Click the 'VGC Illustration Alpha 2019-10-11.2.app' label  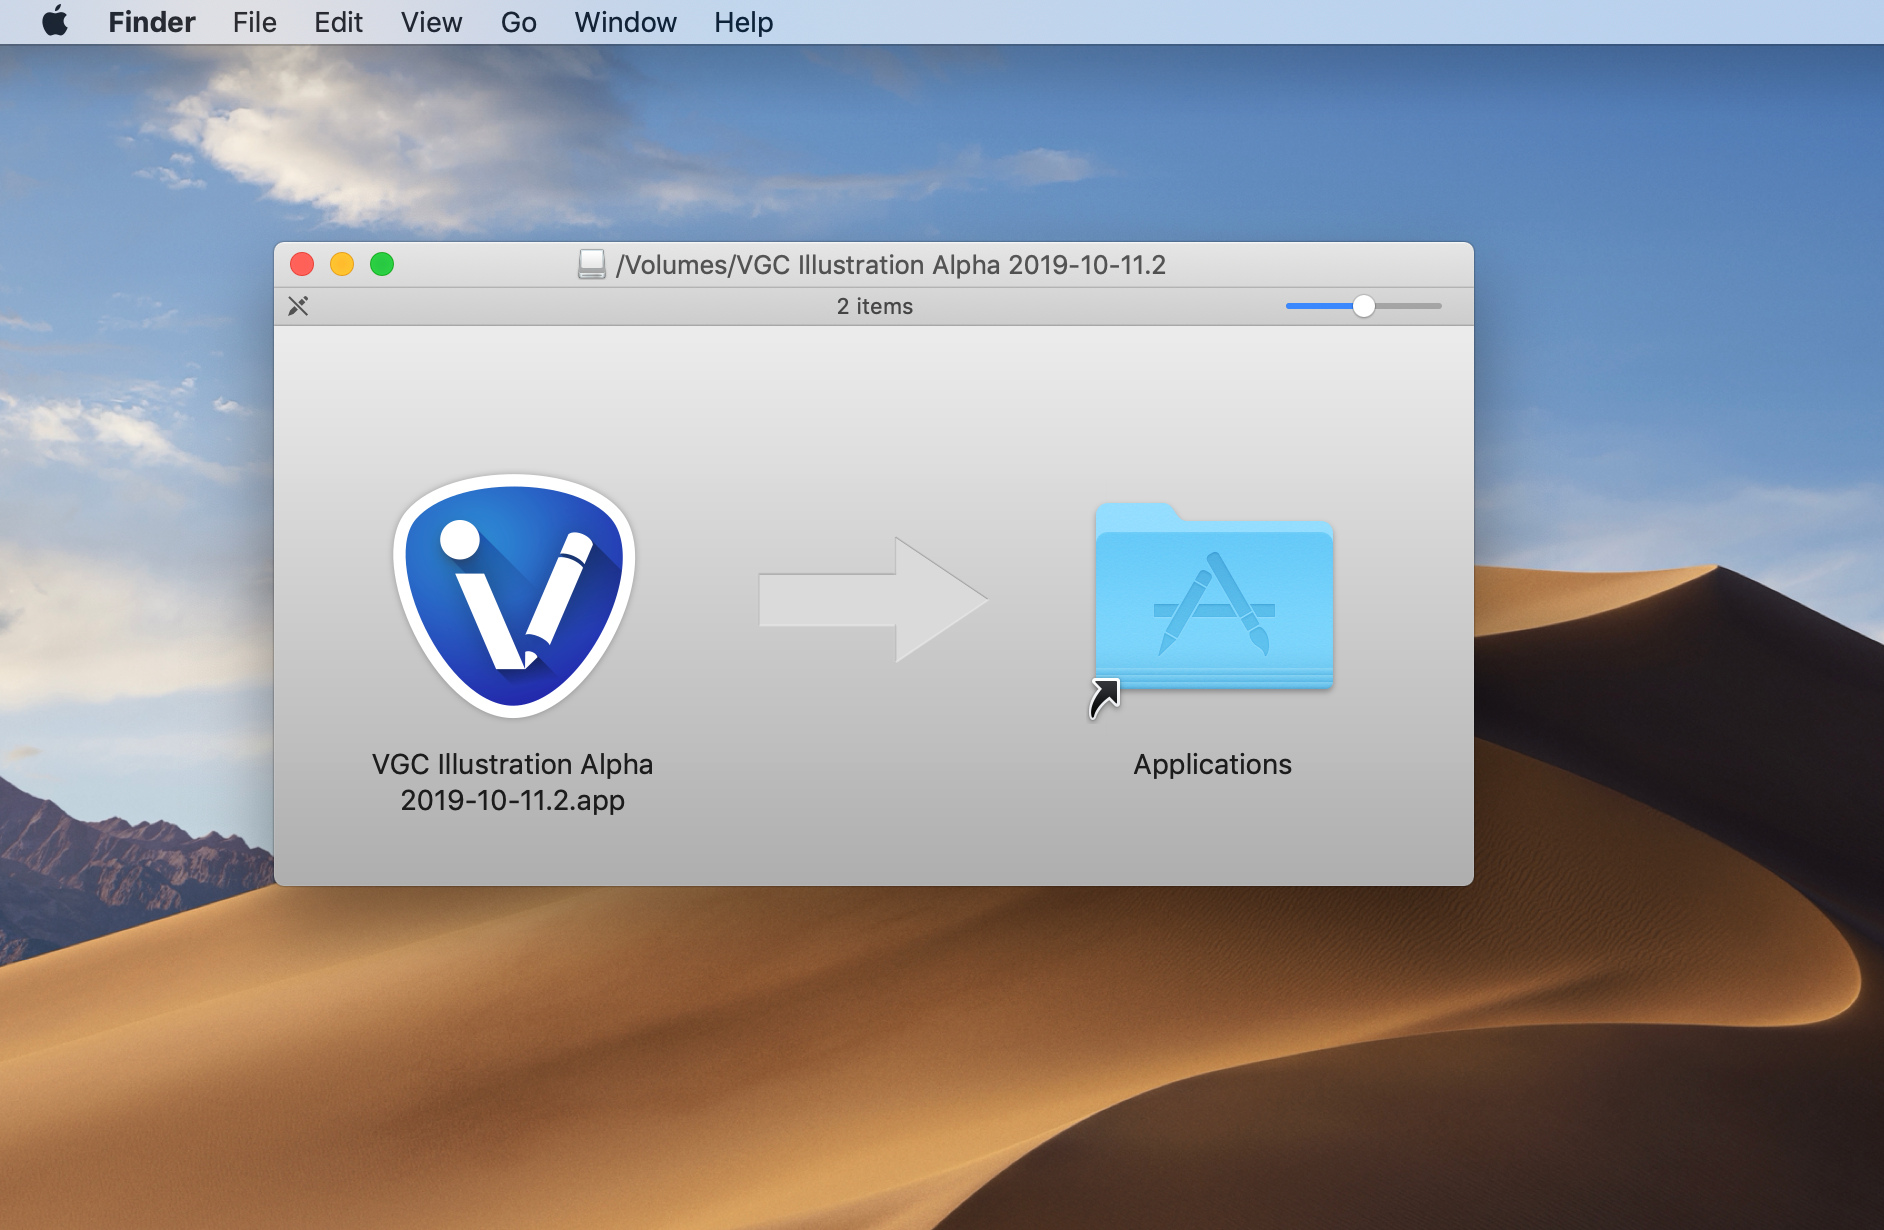[x=513, y=782]
